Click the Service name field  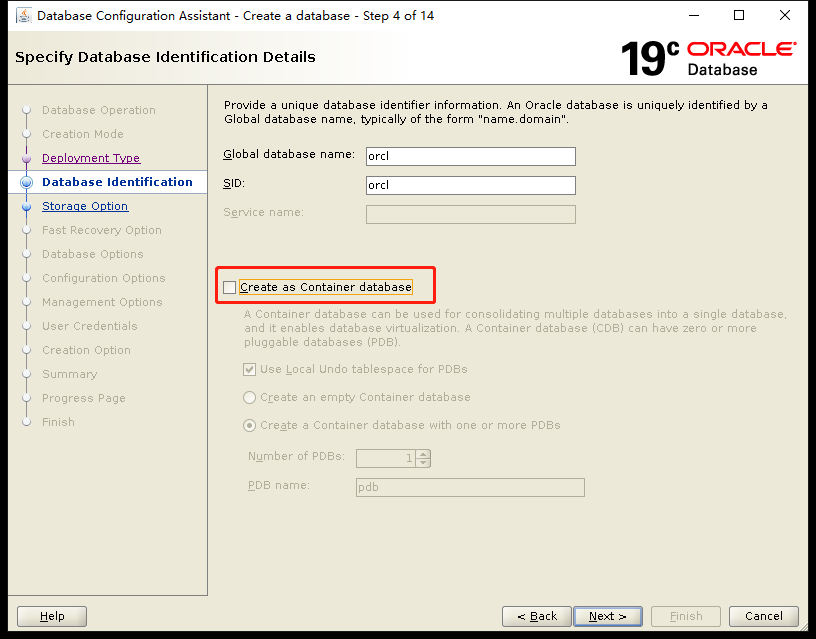[x=470, y=214]
